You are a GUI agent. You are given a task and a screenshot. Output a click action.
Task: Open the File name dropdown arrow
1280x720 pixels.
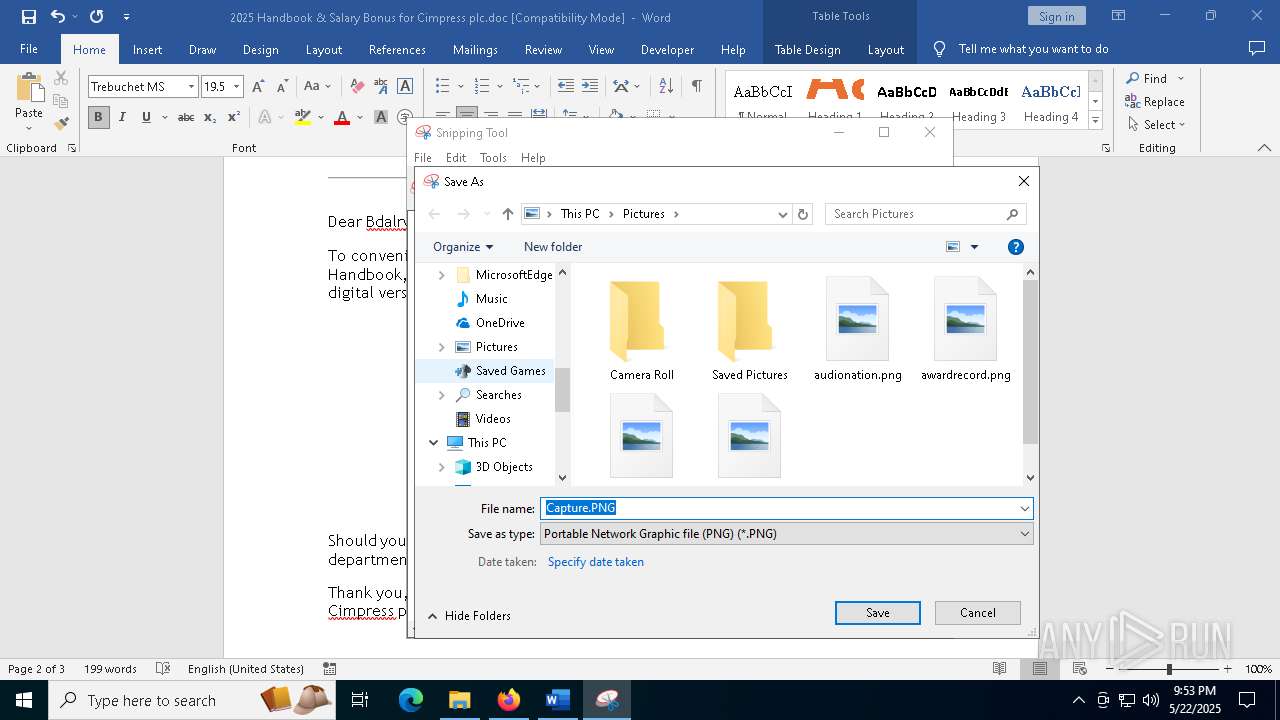pyautogui.click(x=1024, y=509)
